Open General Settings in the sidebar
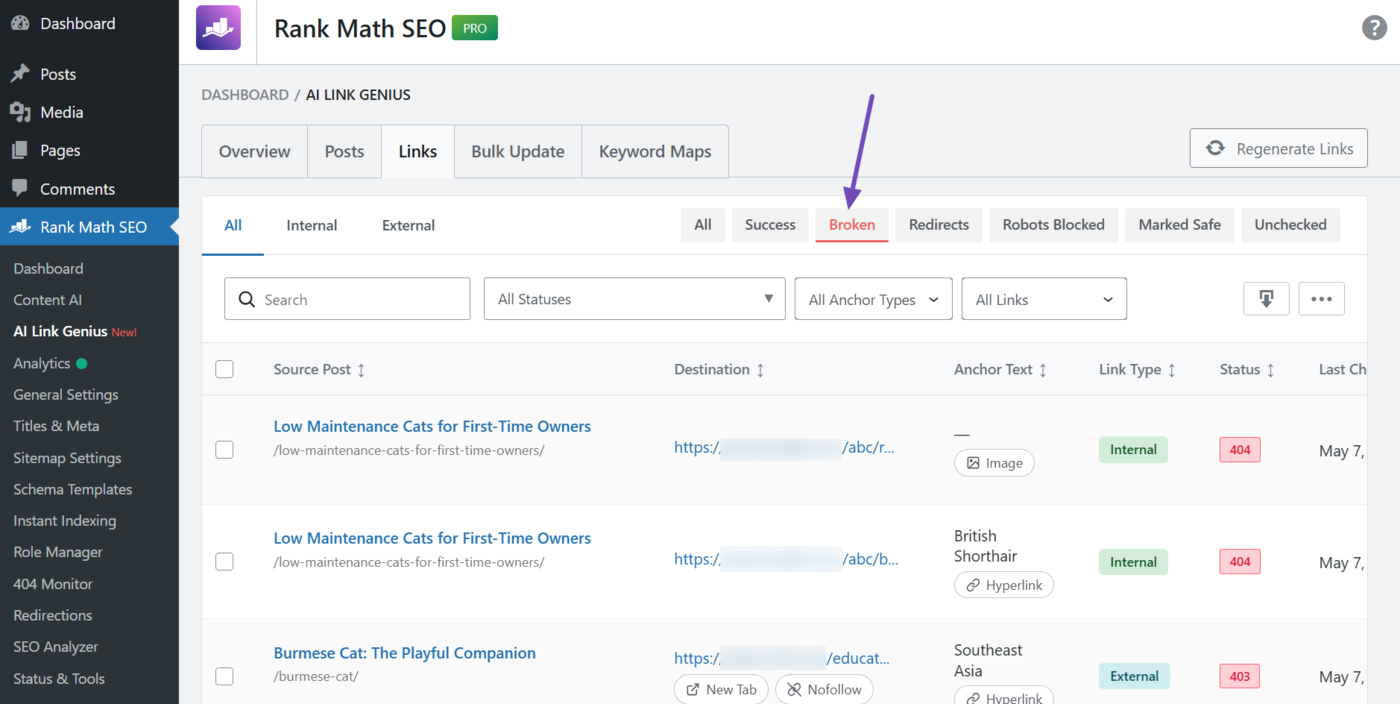The height and width of the screenshot is (704, 1400). [x=66, y=395]
